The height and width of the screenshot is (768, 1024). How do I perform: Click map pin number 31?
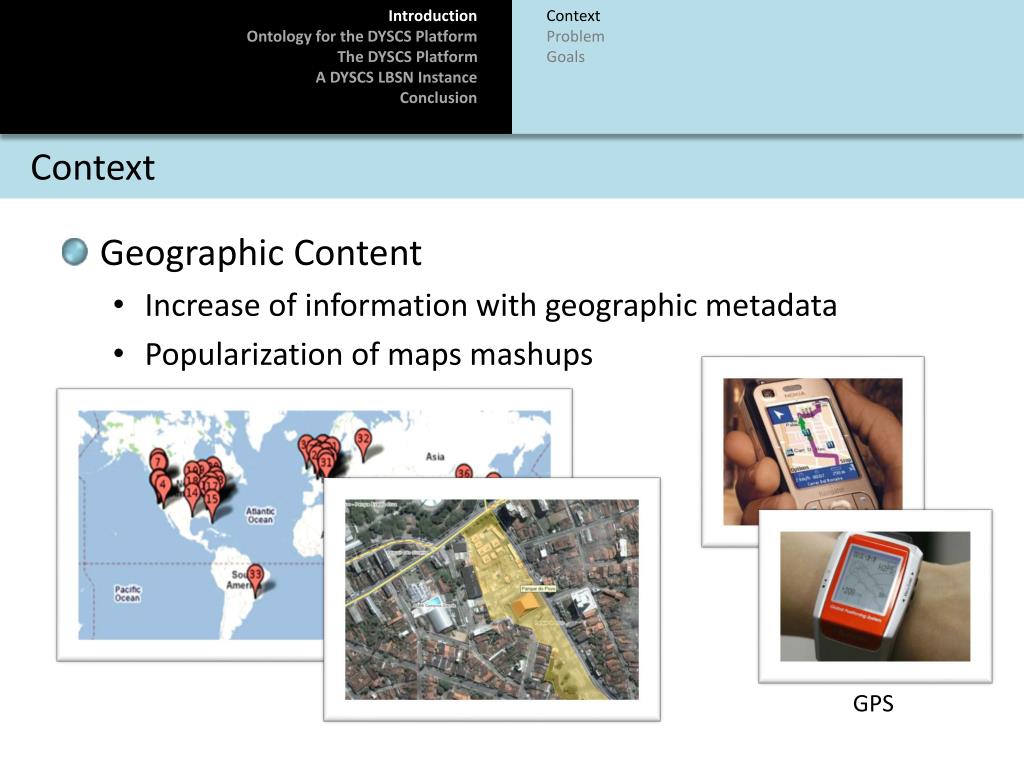pos(325,463)
